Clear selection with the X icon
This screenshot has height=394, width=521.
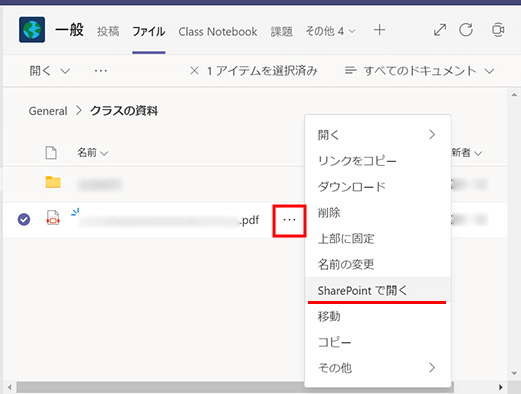[x=194, y=71]
